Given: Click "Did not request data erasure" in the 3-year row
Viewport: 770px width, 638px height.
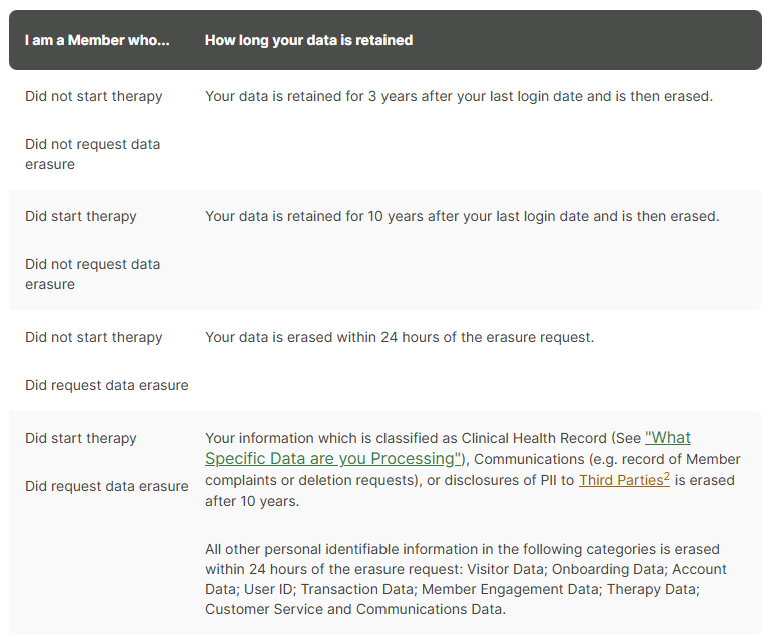Looking at the screenshot, I should [92, 154].
